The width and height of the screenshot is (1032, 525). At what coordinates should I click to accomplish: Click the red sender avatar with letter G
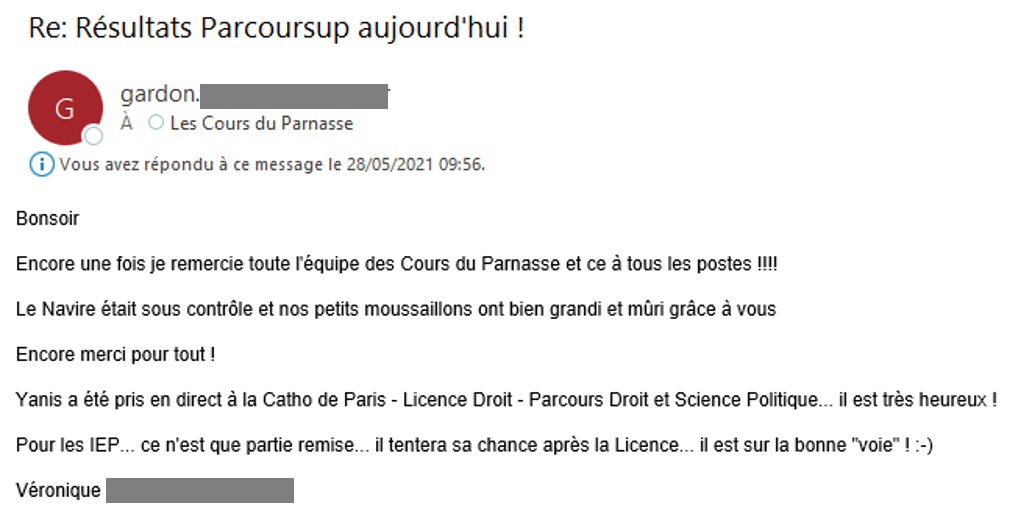pyautogui.click(x=65, y=108)
